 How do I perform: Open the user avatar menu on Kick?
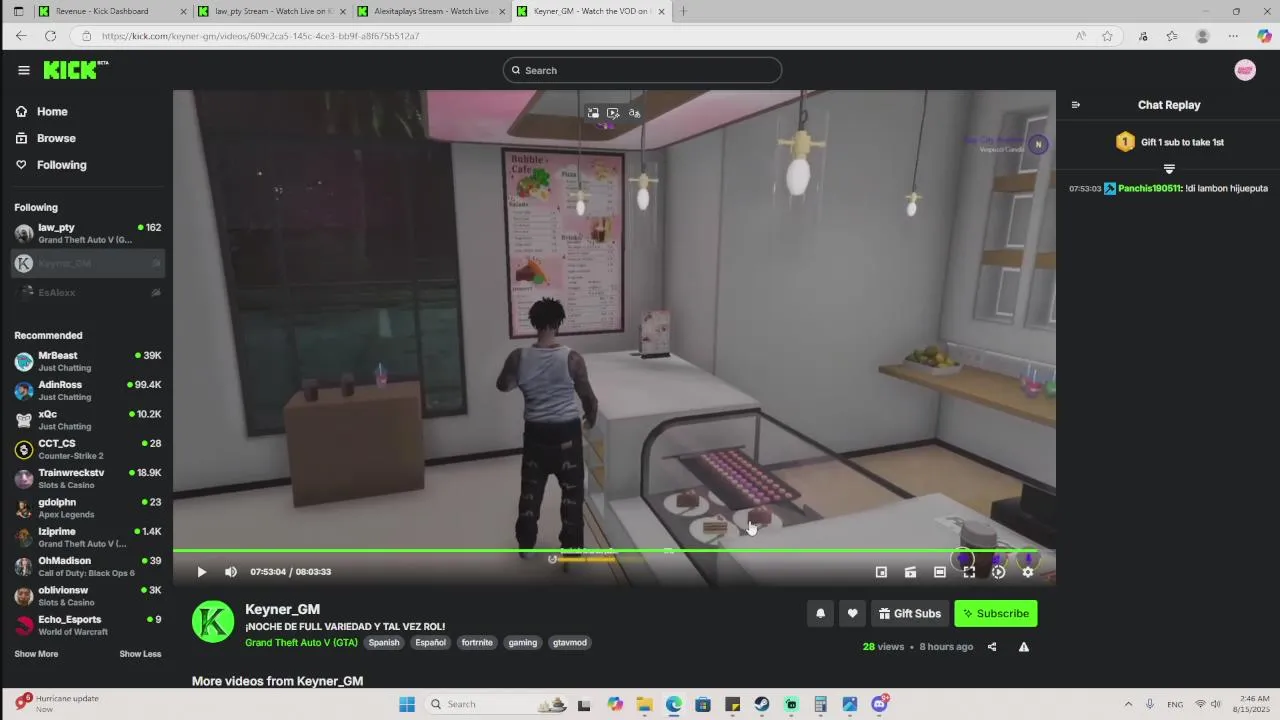point(1245,70)
